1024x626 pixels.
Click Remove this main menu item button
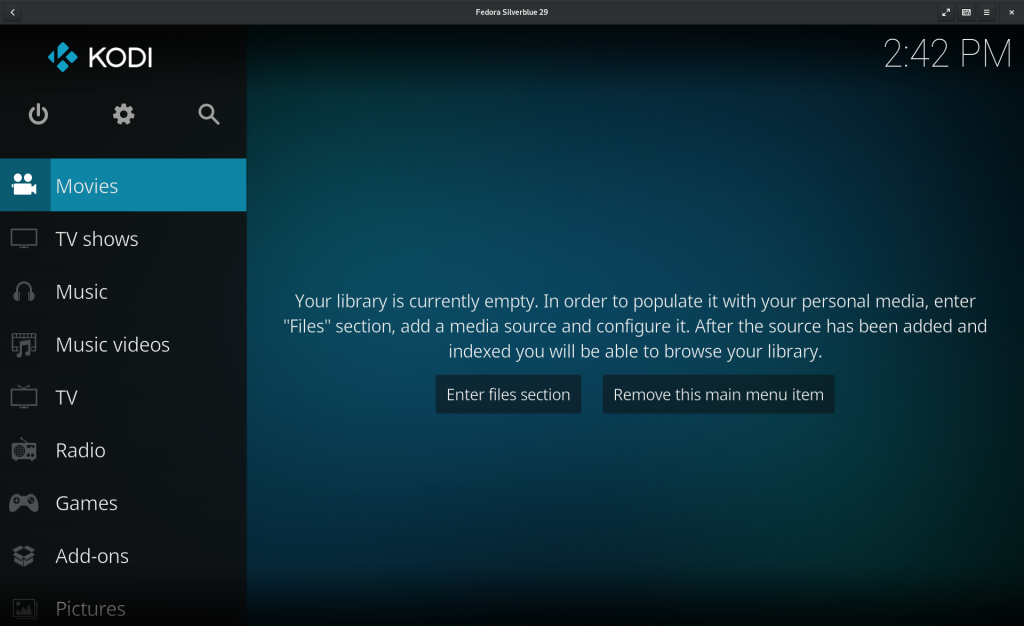click(718, 394)
